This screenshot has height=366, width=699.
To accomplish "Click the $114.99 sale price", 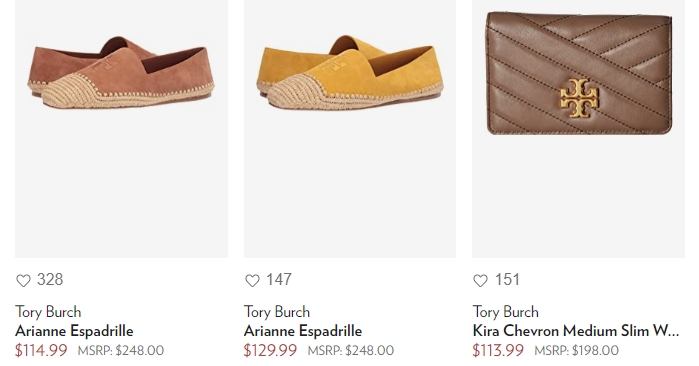I will 41,350.
